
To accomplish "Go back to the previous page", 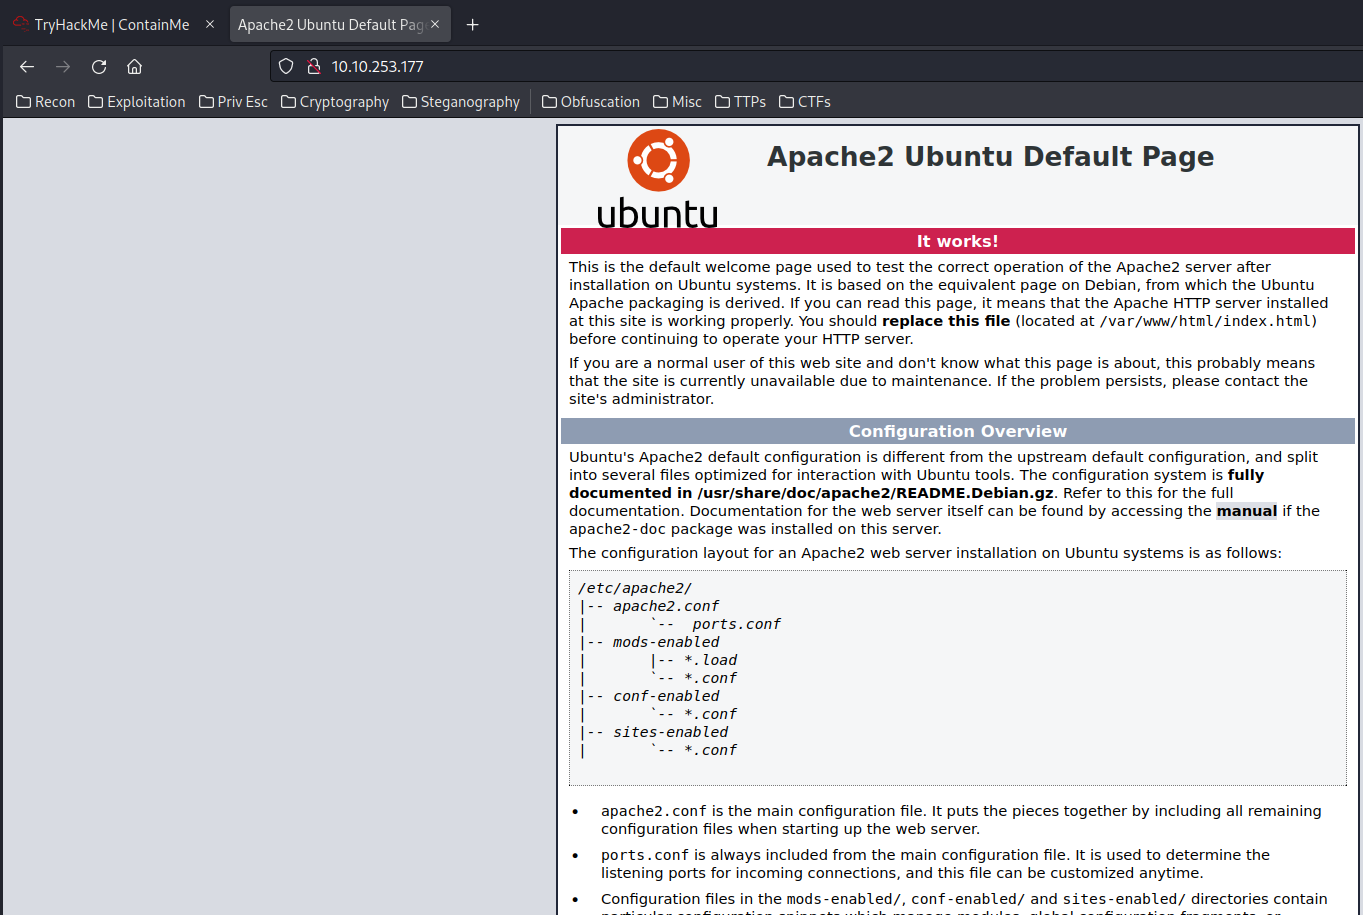I will point(27,67).
